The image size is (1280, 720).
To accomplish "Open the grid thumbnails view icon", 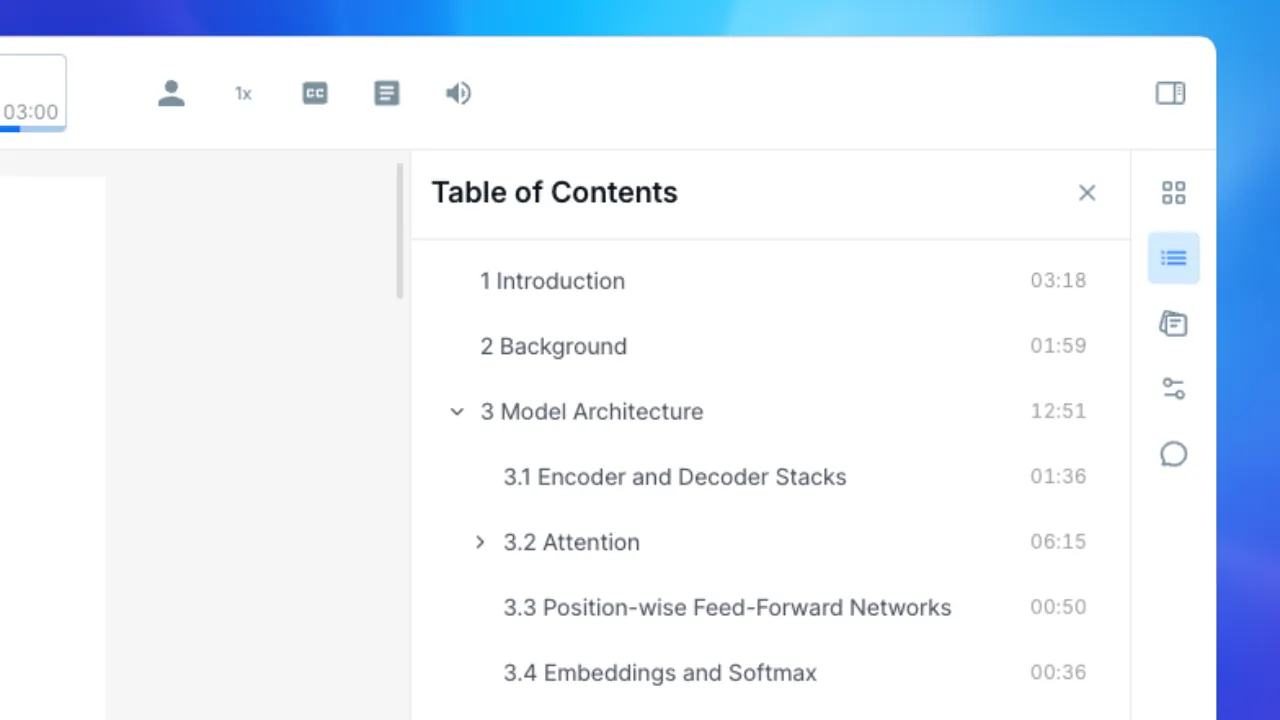I will [x=1174, y=193].
